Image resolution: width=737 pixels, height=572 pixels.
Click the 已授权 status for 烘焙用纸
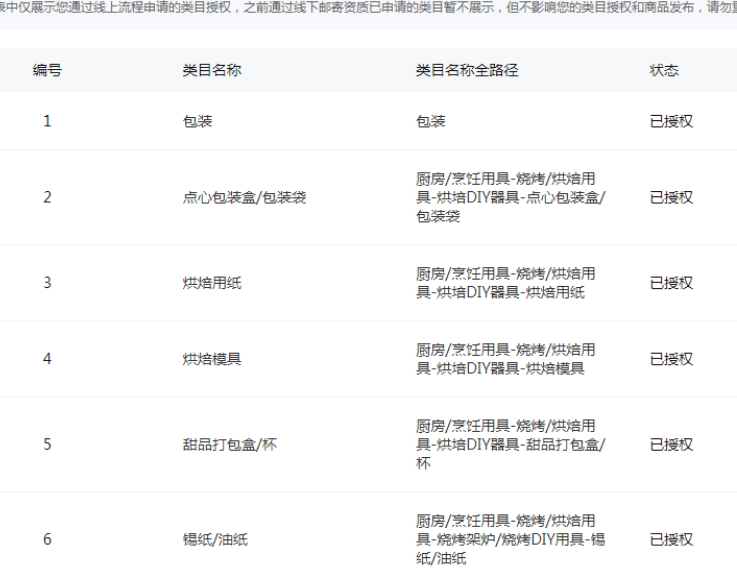(671, 283)
